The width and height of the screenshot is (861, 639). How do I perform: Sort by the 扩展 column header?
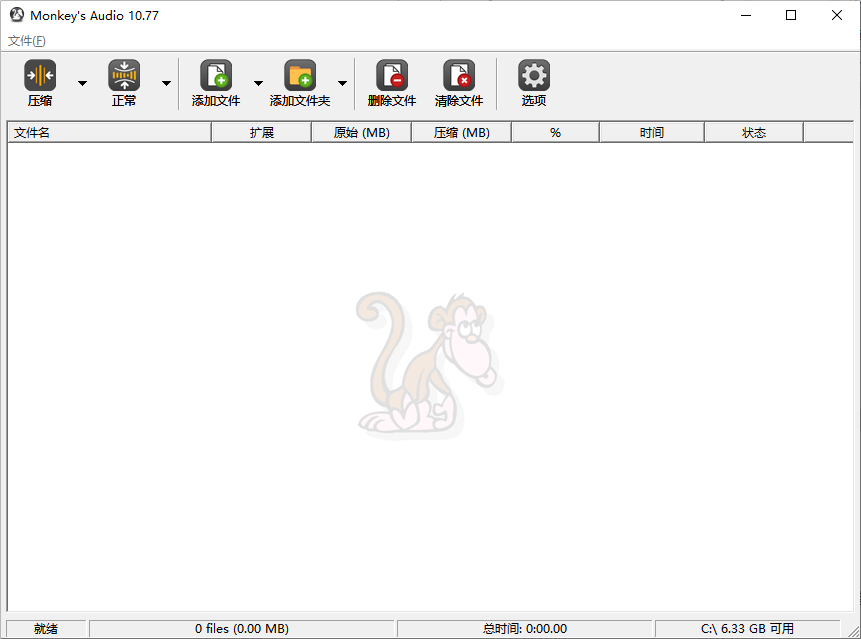260,131
